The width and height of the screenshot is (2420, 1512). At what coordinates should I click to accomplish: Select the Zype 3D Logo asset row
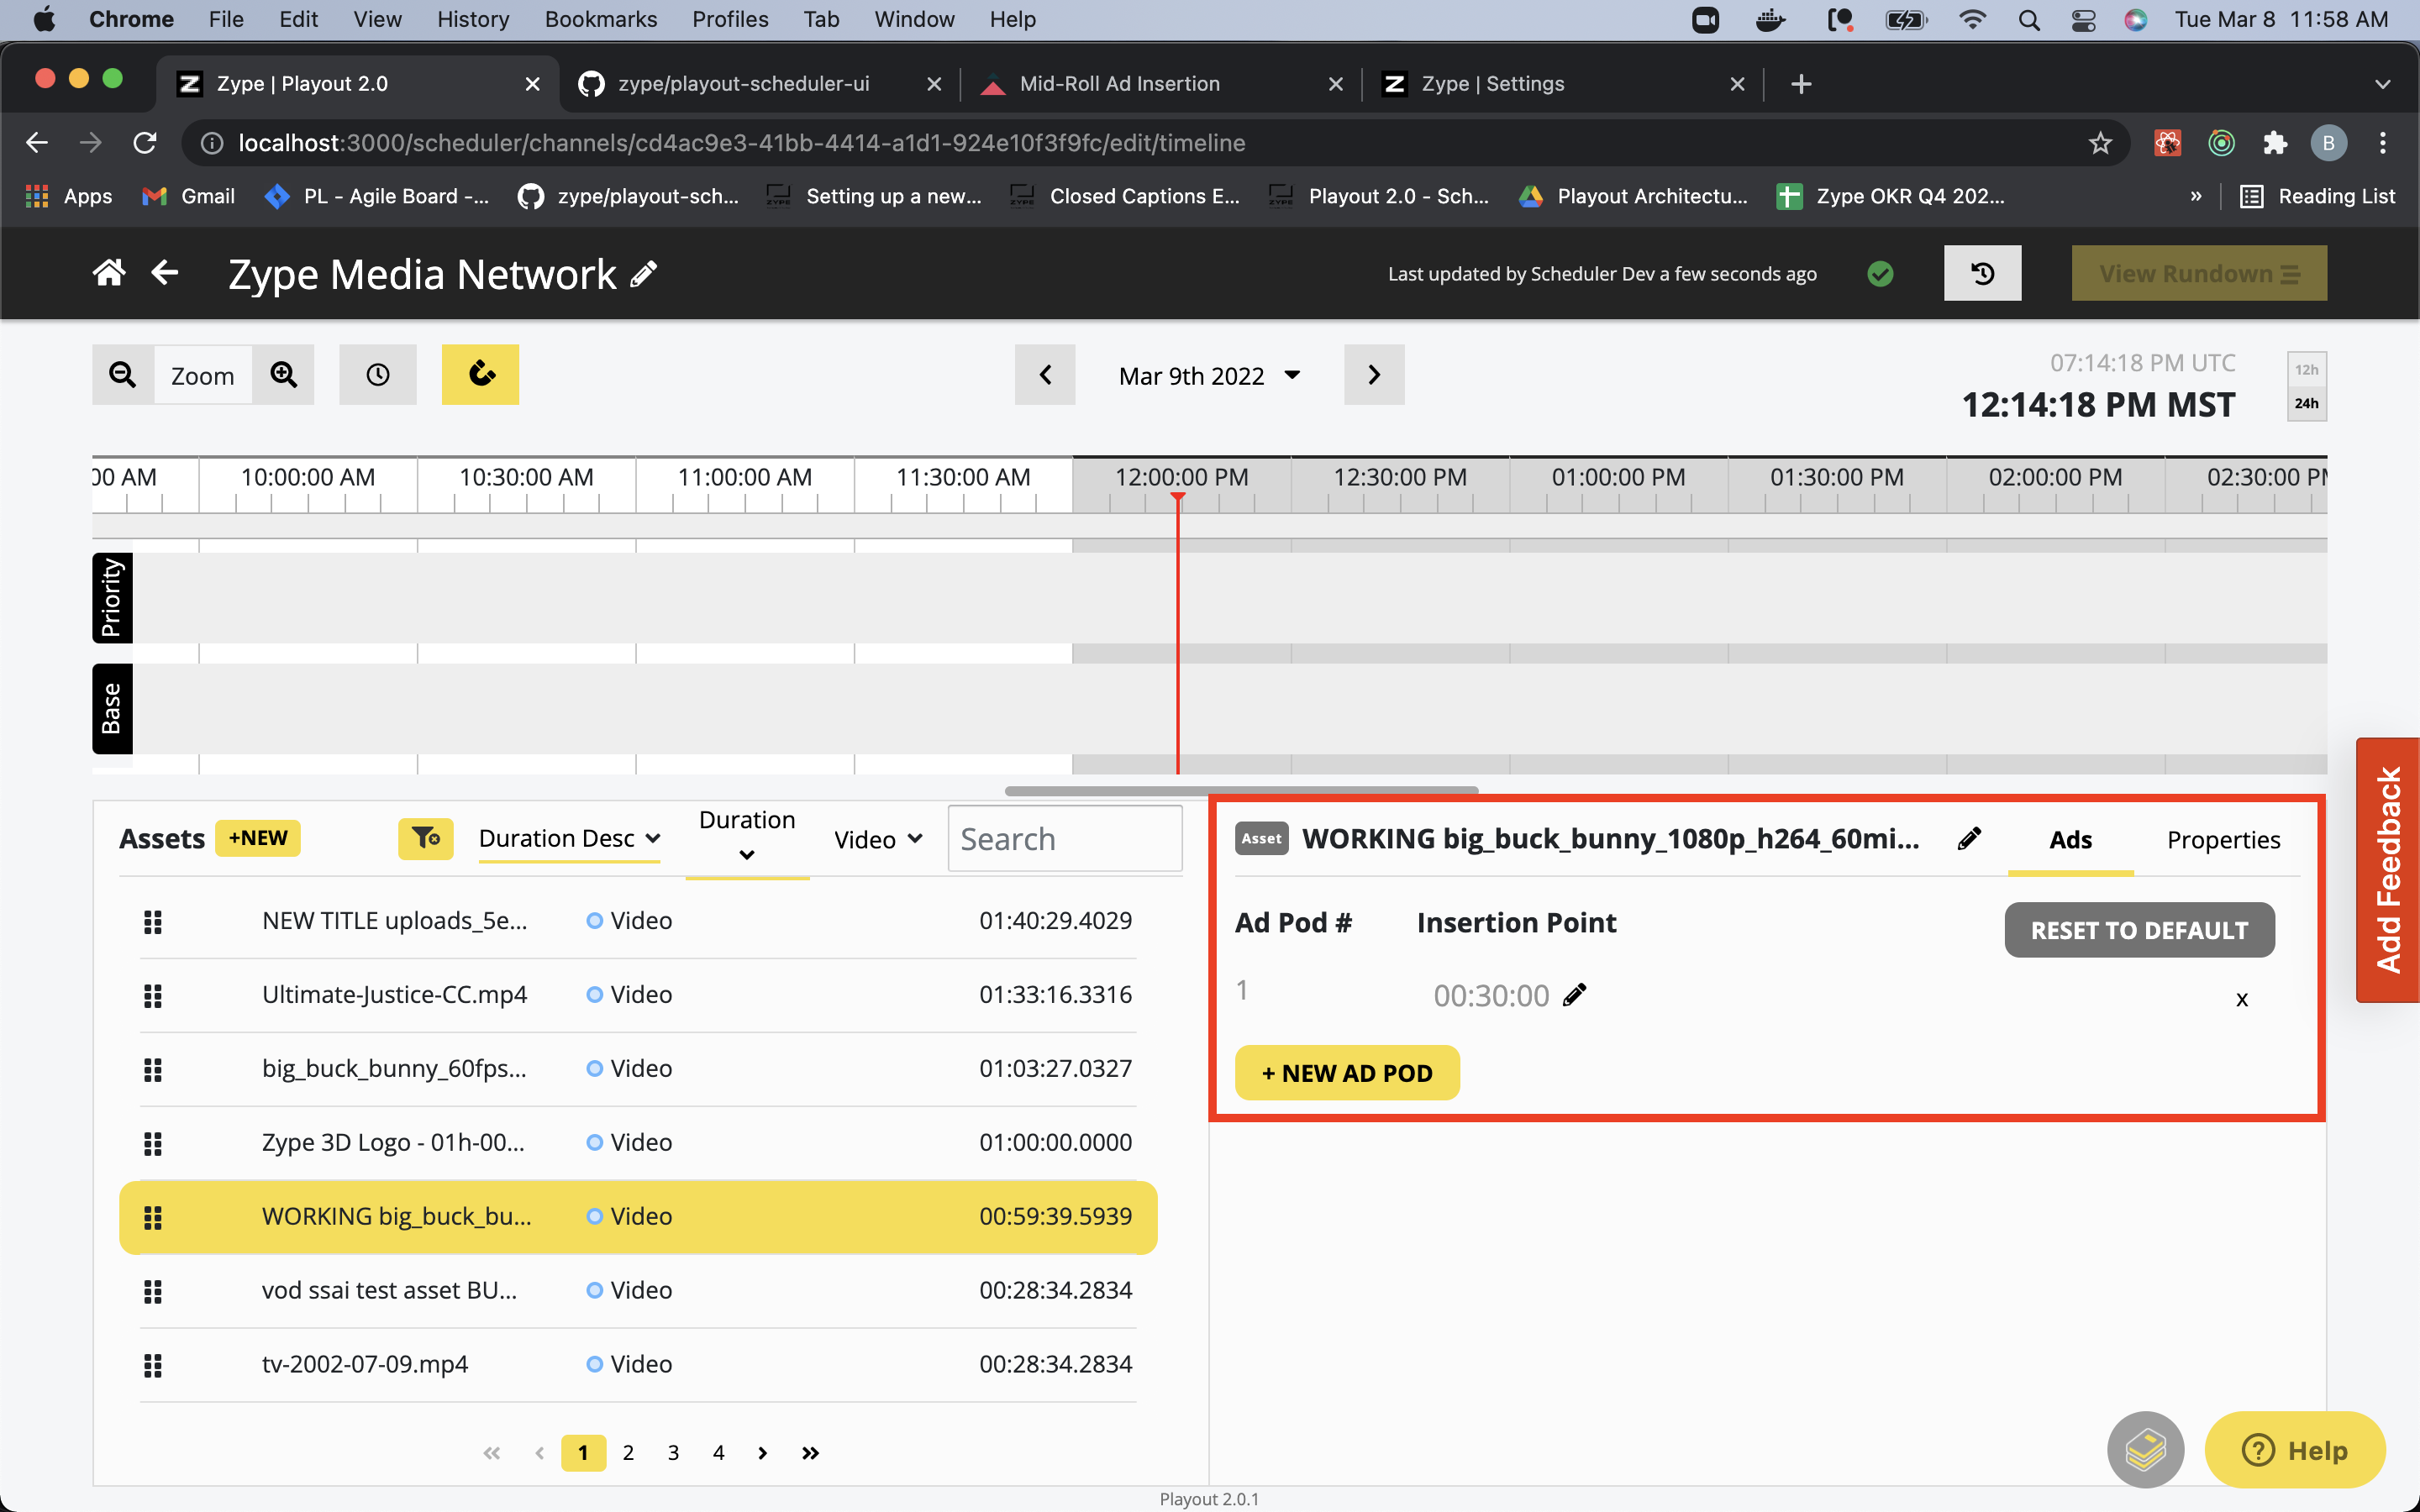click(638, 1143)
